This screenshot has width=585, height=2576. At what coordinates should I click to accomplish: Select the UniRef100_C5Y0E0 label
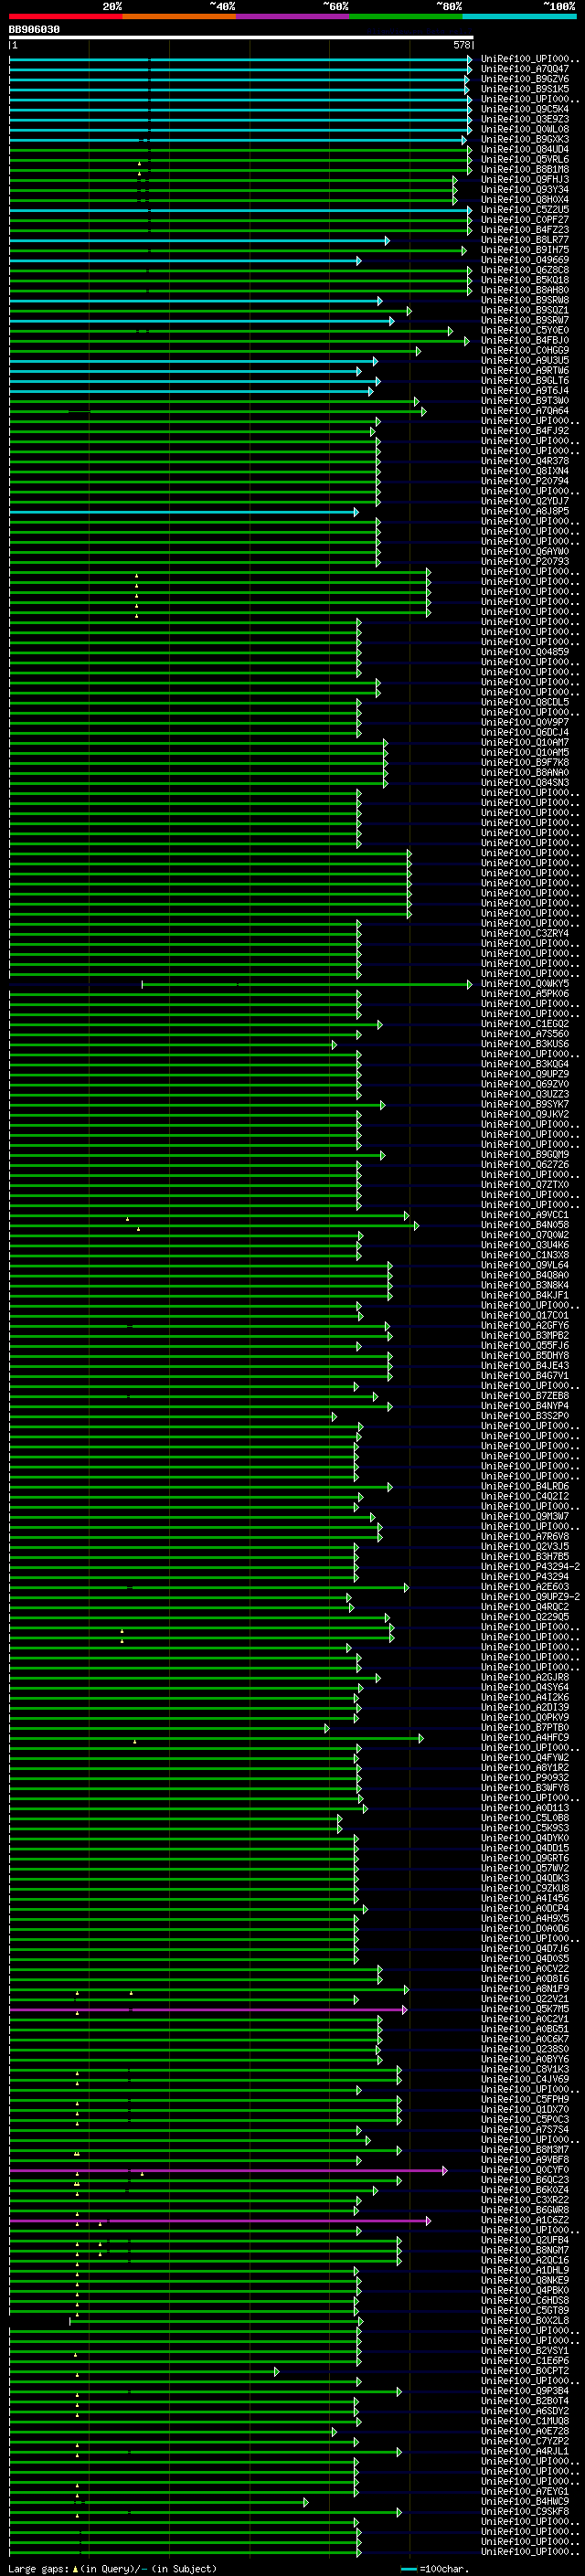tap(525, 330)
